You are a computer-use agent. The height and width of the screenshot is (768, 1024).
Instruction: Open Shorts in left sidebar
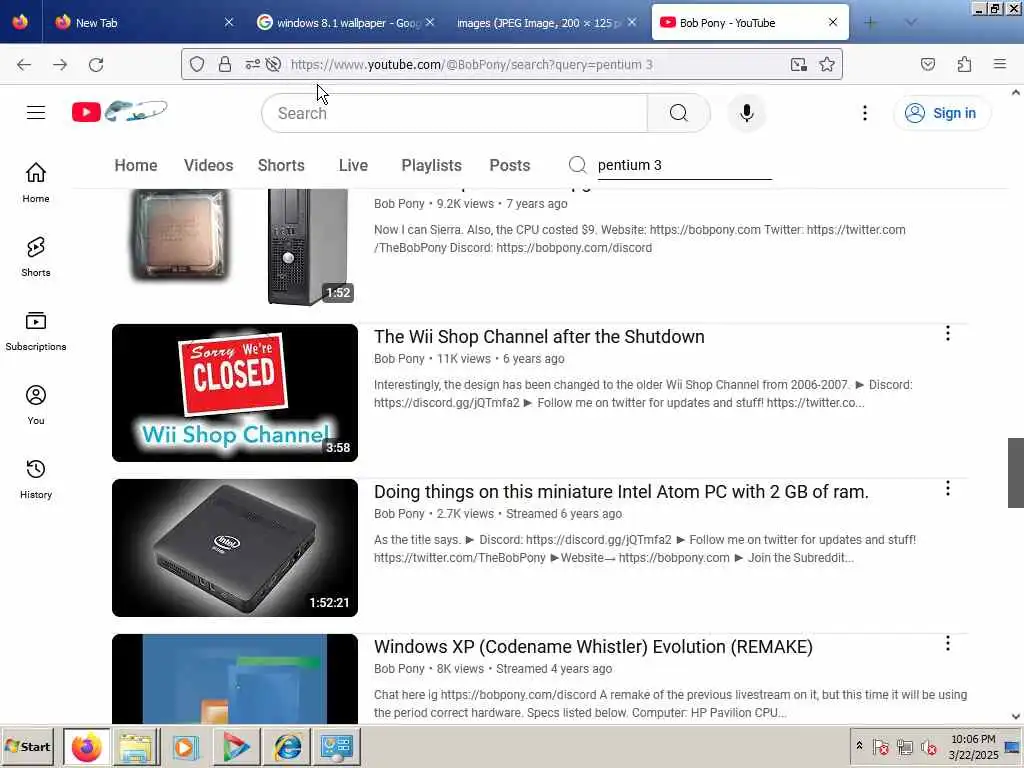point(36,257)
